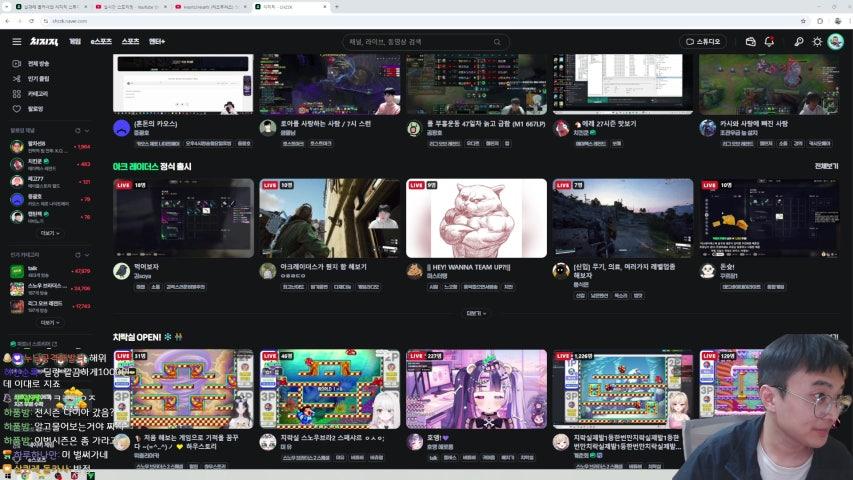Open the notifications bell
The height and width of the screenshot is (480, 853).
pos(769,42)
